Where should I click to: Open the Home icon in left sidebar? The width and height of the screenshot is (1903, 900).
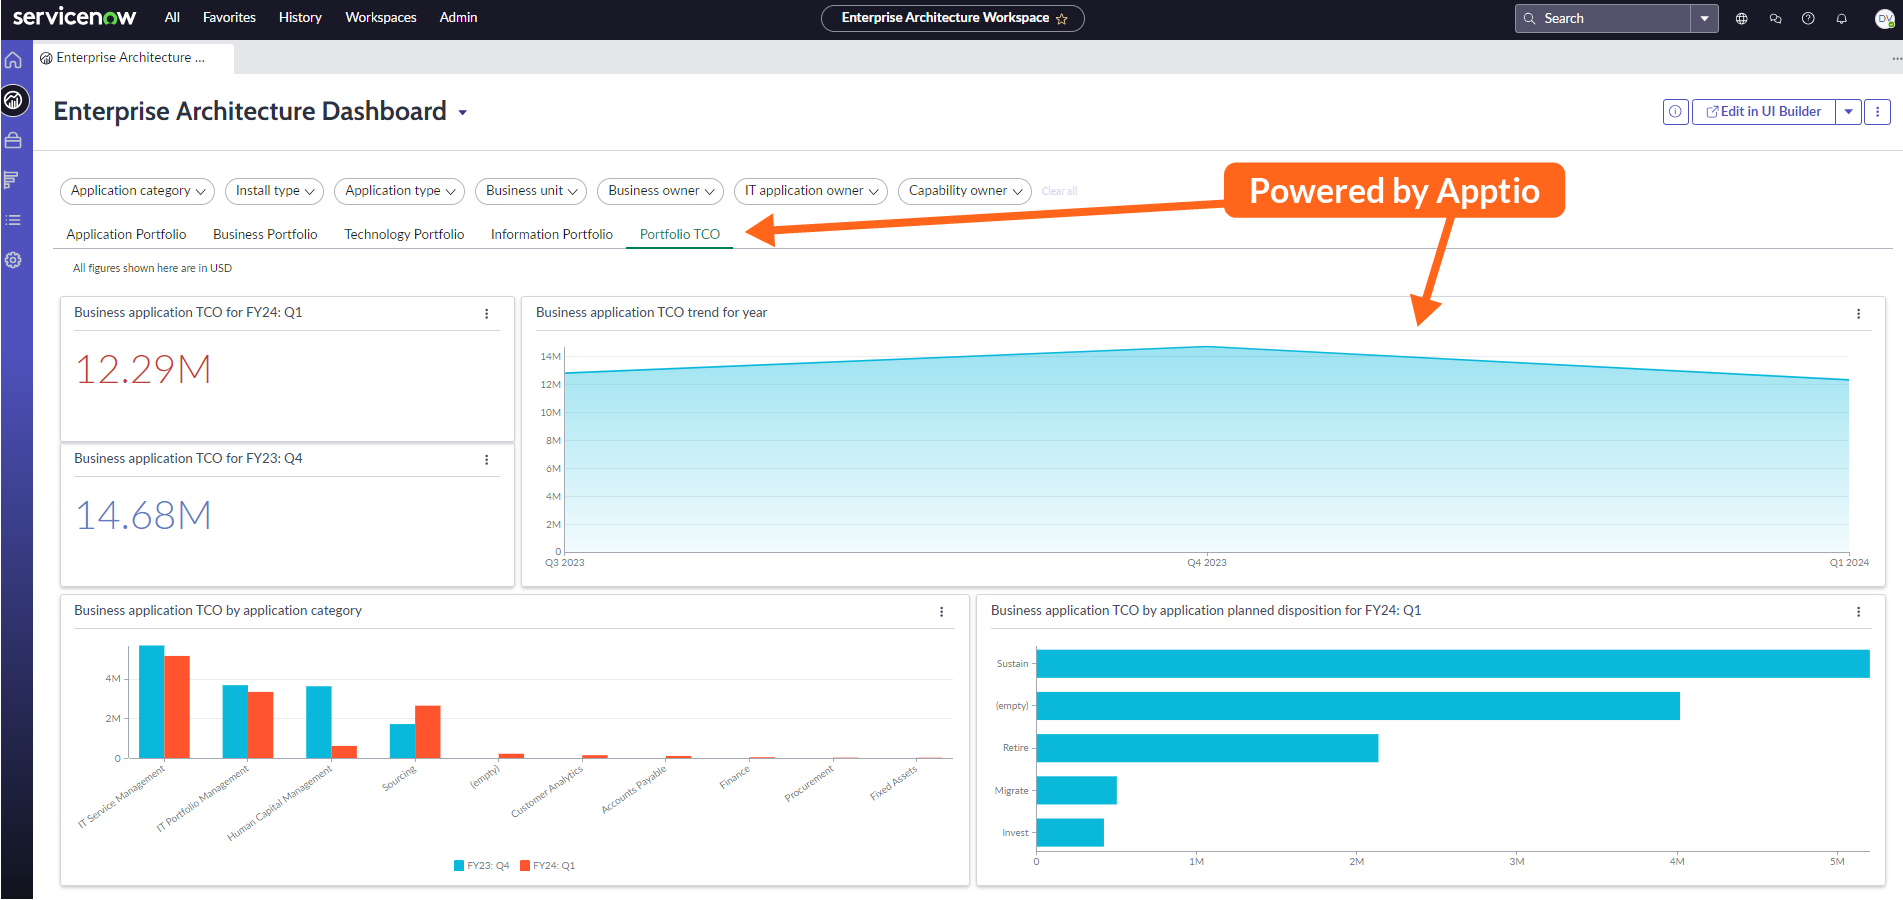click(x=13, y=60)
